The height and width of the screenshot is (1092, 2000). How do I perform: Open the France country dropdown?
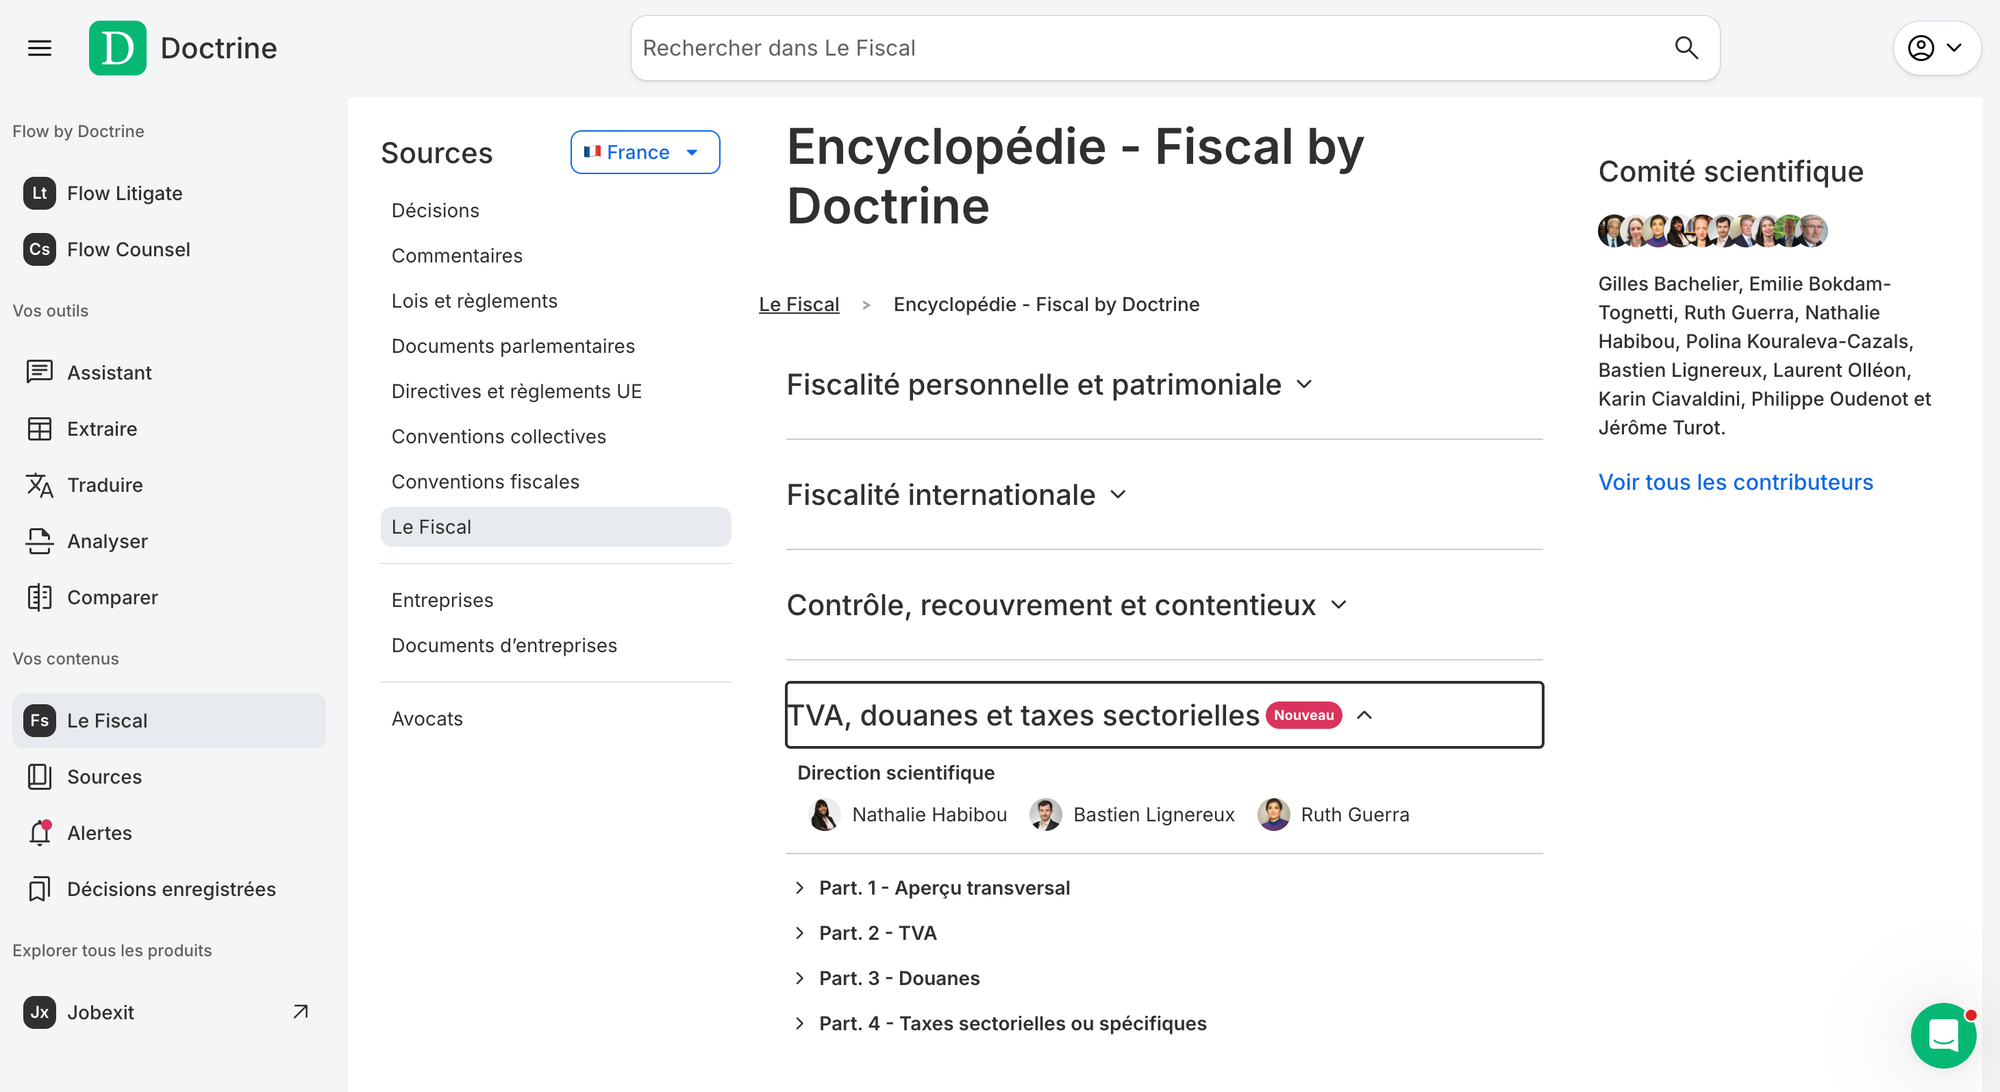(645, 152)
